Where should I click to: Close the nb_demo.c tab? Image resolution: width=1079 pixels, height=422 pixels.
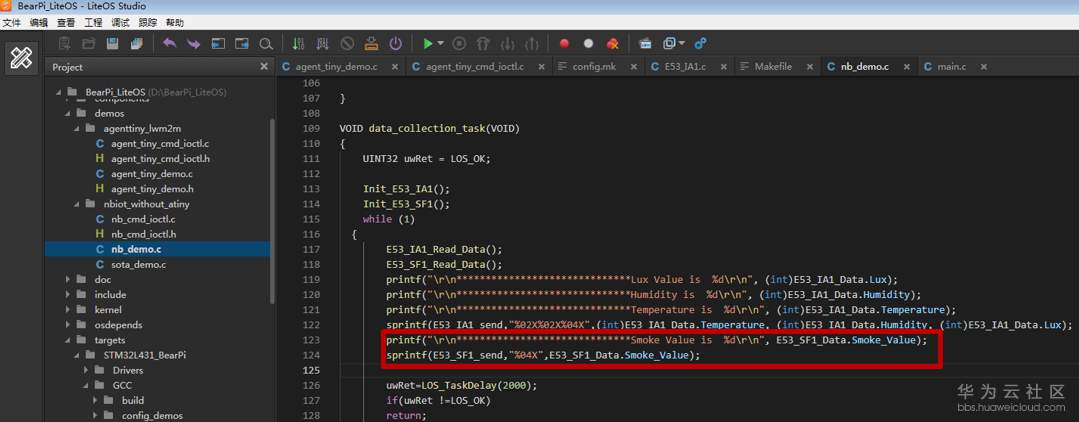click(906, 67)
